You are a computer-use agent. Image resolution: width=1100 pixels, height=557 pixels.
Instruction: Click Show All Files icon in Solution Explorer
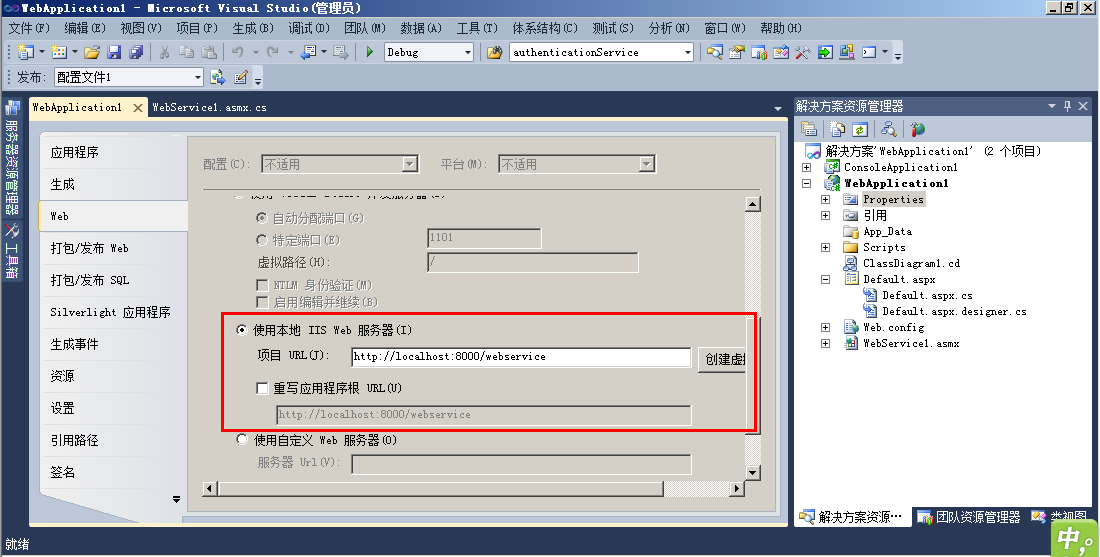click(837, 129)
